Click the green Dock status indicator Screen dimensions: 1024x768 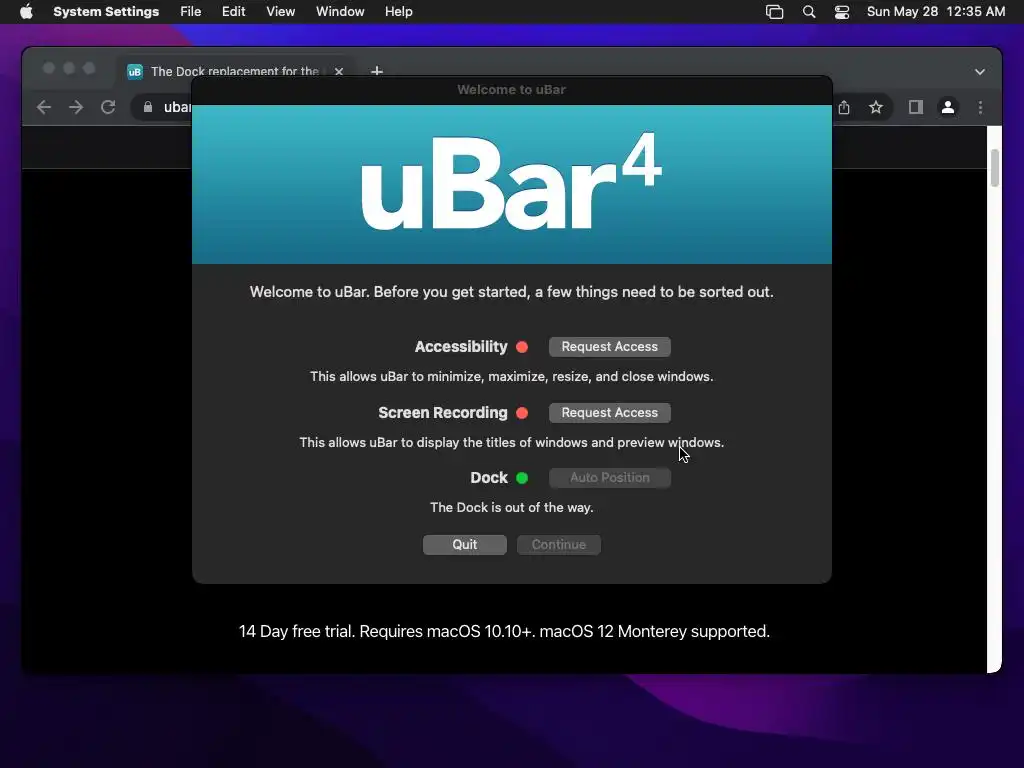pos(522,478)
